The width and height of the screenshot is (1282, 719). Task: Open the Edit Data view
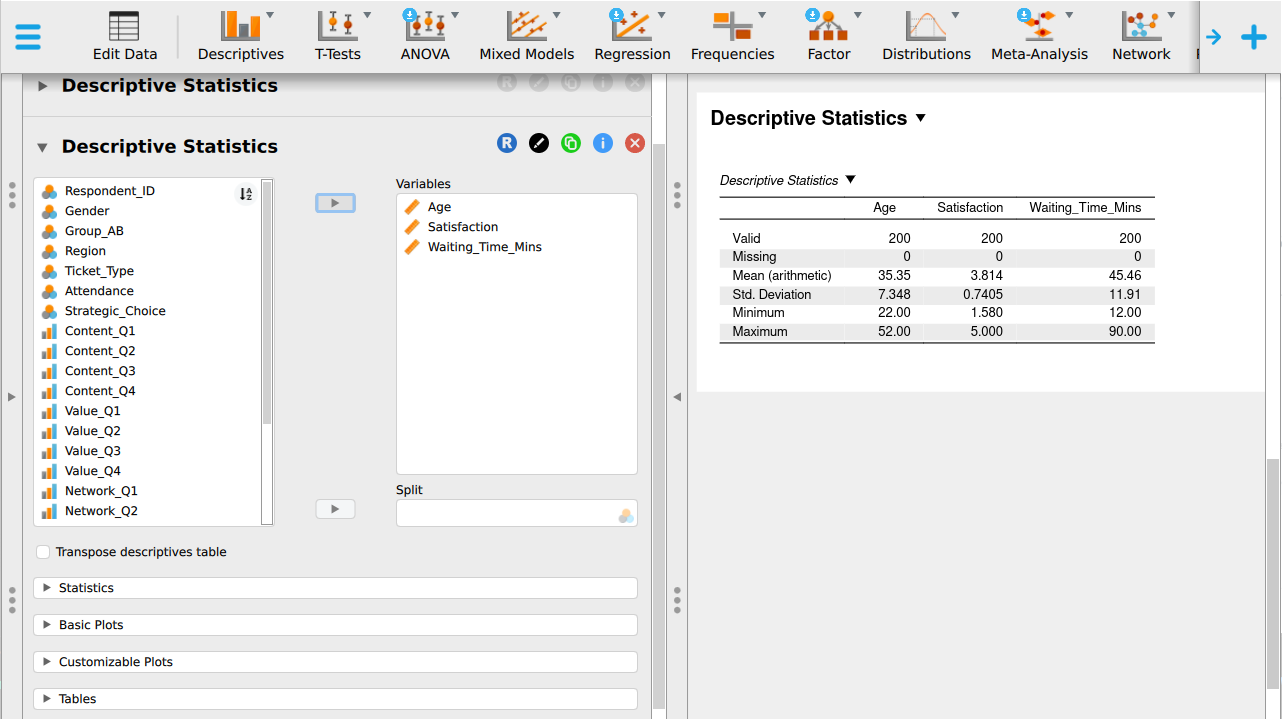pos(125,36)
